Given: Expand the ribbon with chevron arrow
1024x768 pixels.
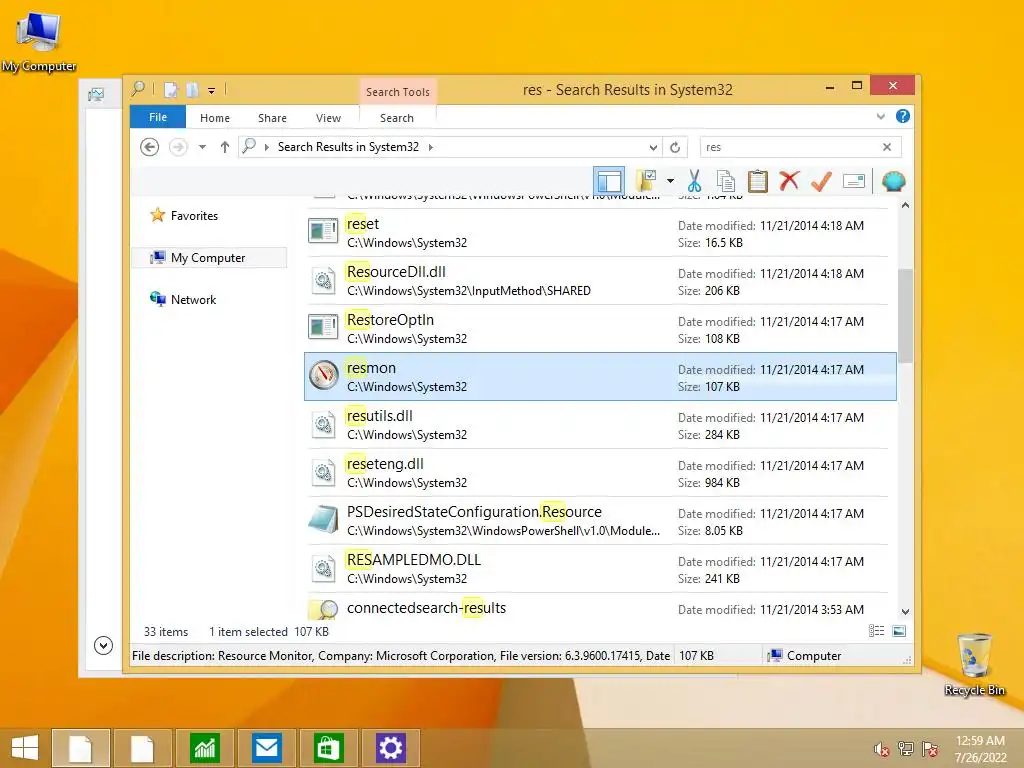Looking at the screenshot, I should 880,117.
